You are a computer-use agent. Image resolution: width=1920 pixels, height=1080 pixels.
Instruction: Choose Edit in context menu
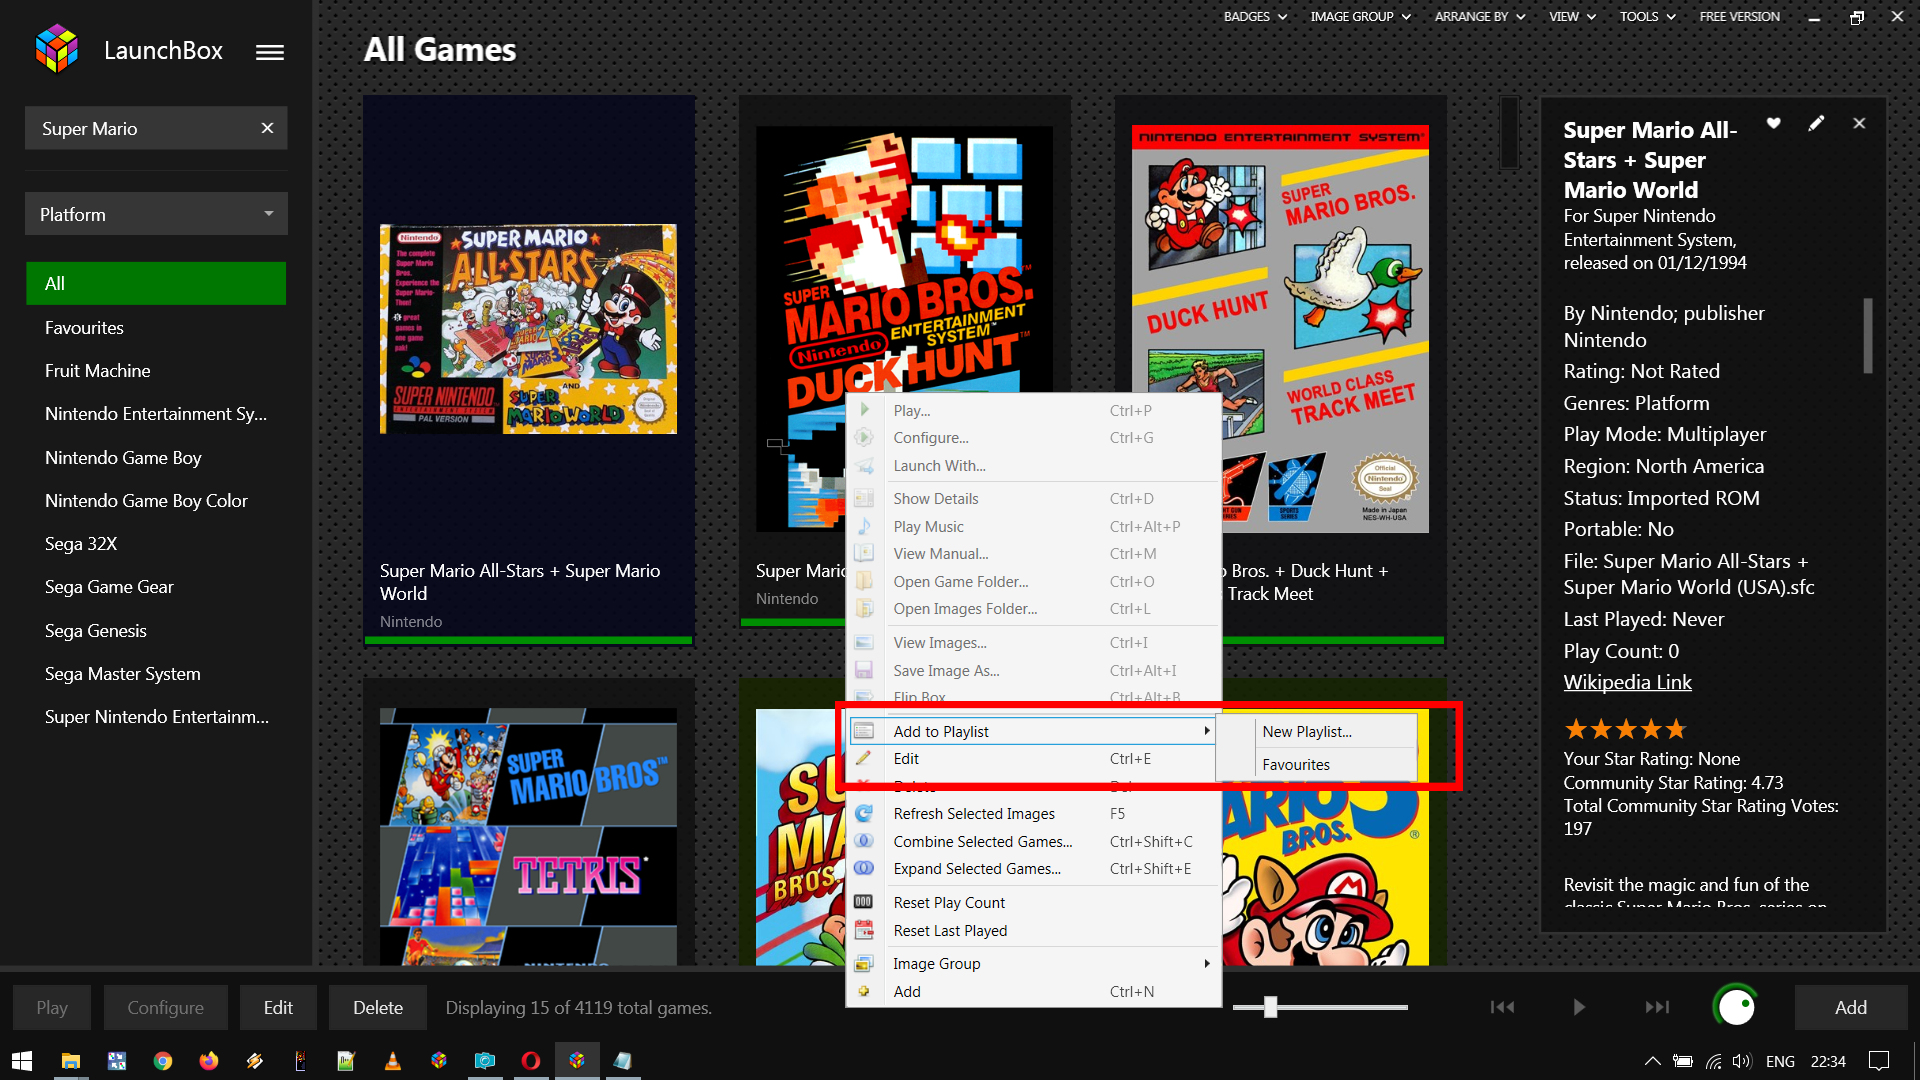pos(1033,758)
